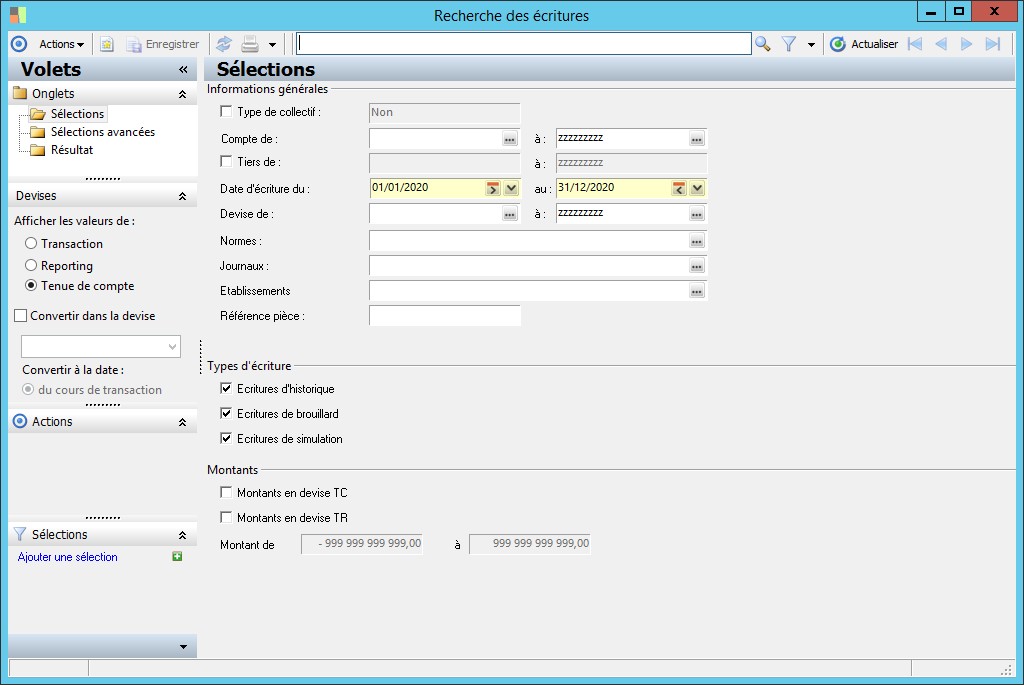Image resolution: width=1024 pixels, height=685 pixels.
Task: Click the Actualiser refresh button
Action: 864,44
